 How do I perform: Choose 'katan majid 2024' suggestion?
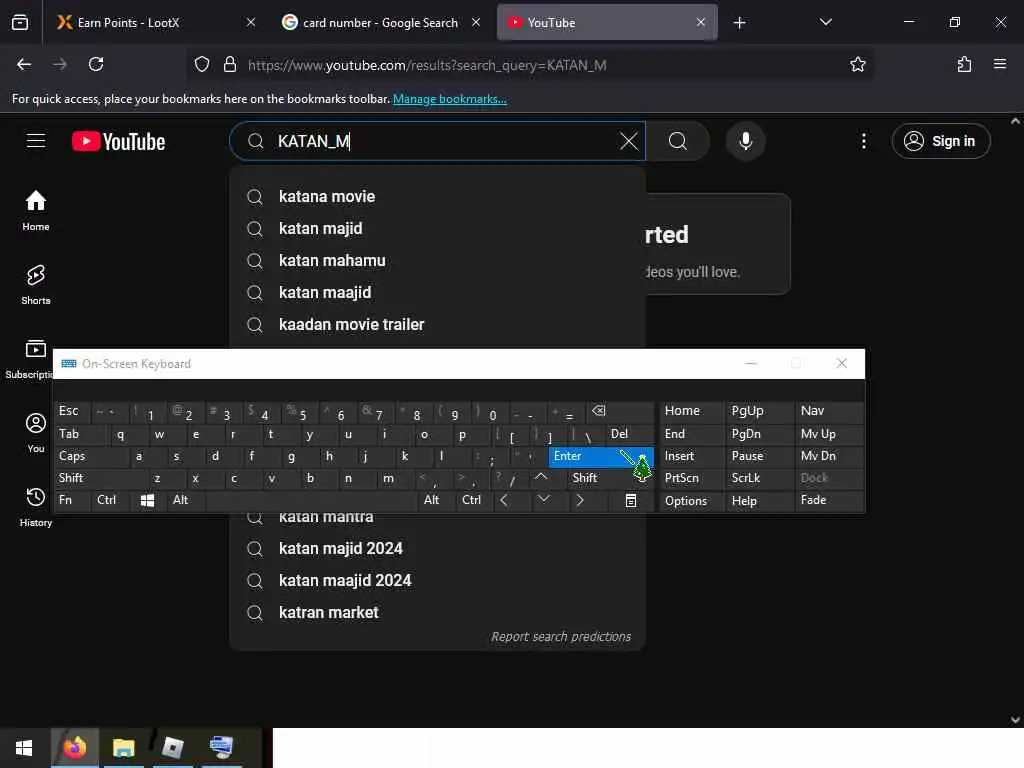point(437,549)
